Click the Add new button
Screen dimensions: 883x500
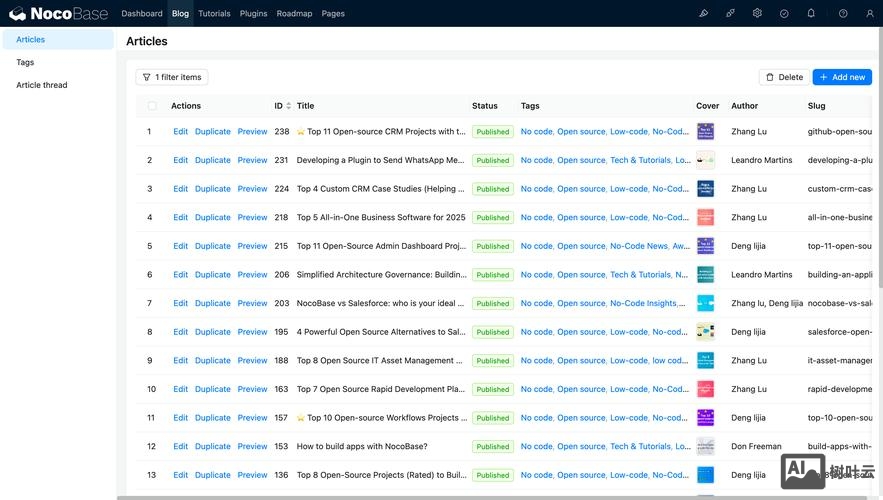[x=842, y=77]
